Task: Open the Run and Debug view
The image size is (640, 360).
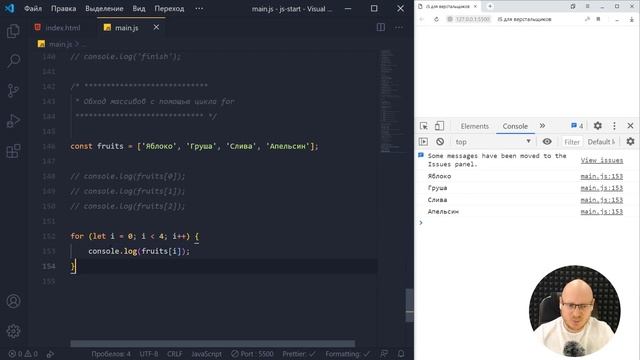Action: [13, 121]
